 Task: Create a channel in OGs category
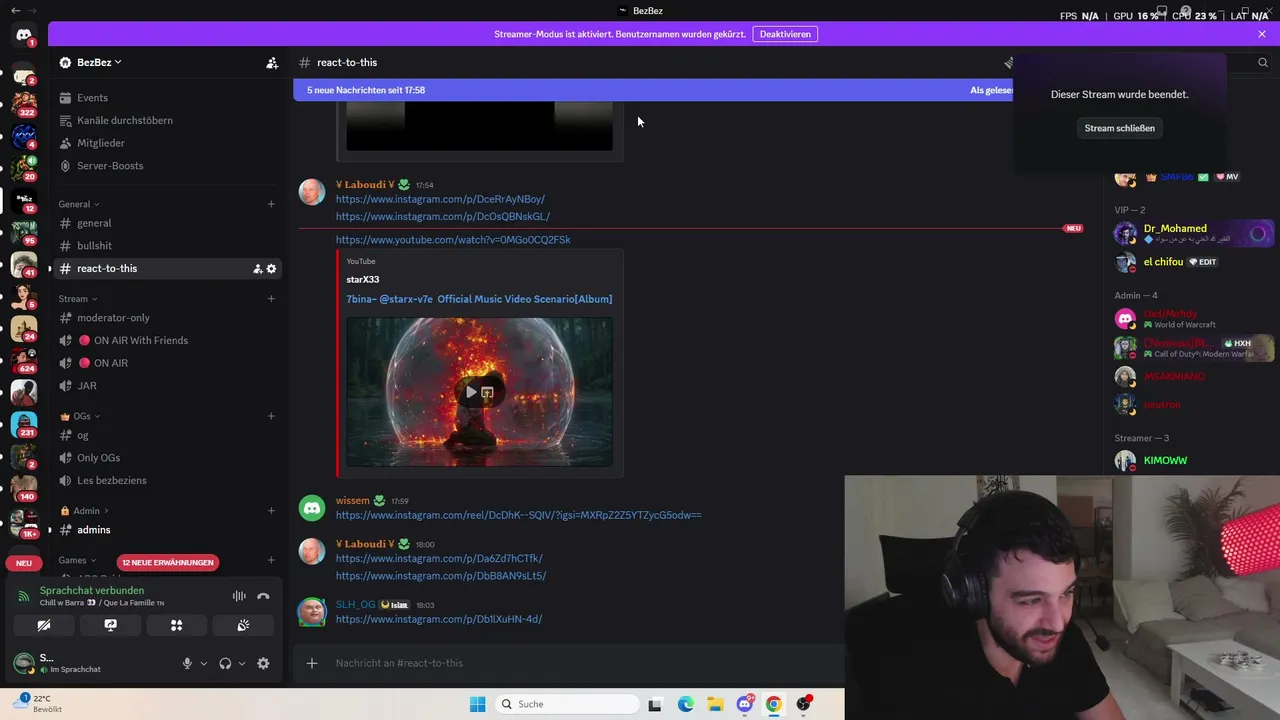point(271,416)
